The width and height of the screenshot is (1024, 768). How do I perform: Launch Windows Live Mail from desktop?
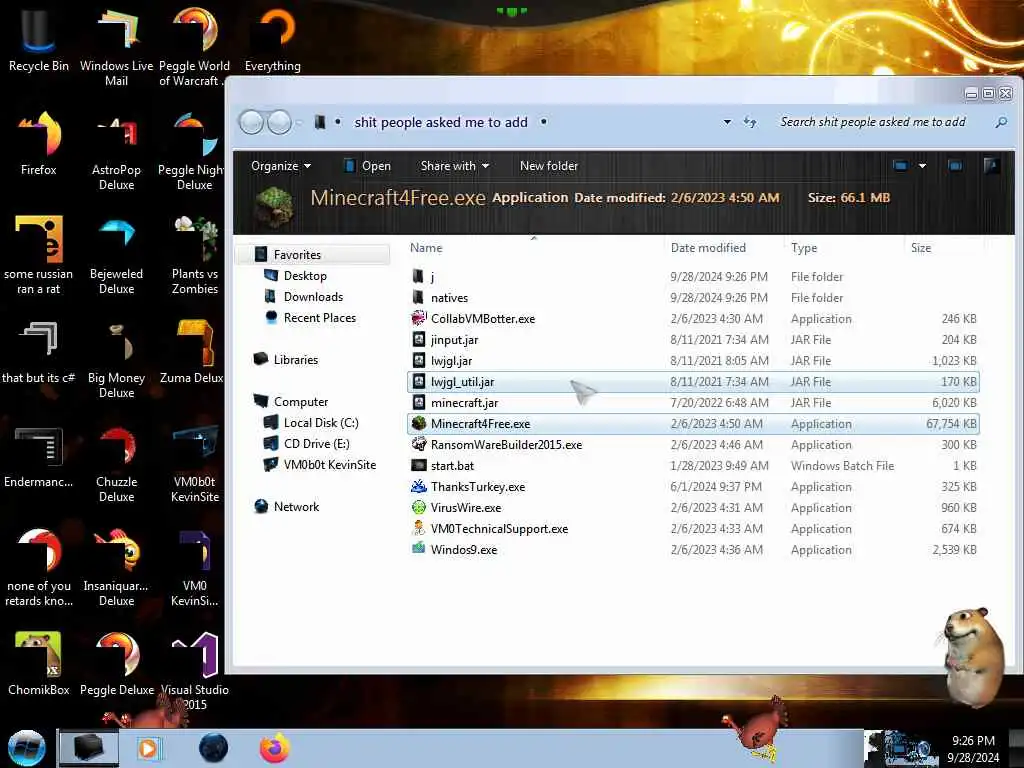[x=116, y=46]
